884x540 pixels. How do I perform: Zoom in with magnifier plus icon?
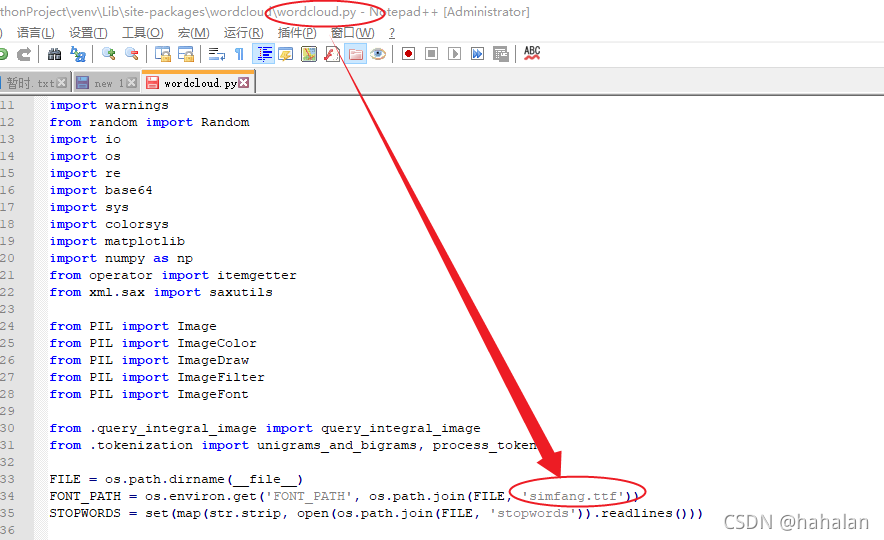[x=108, y=54]
